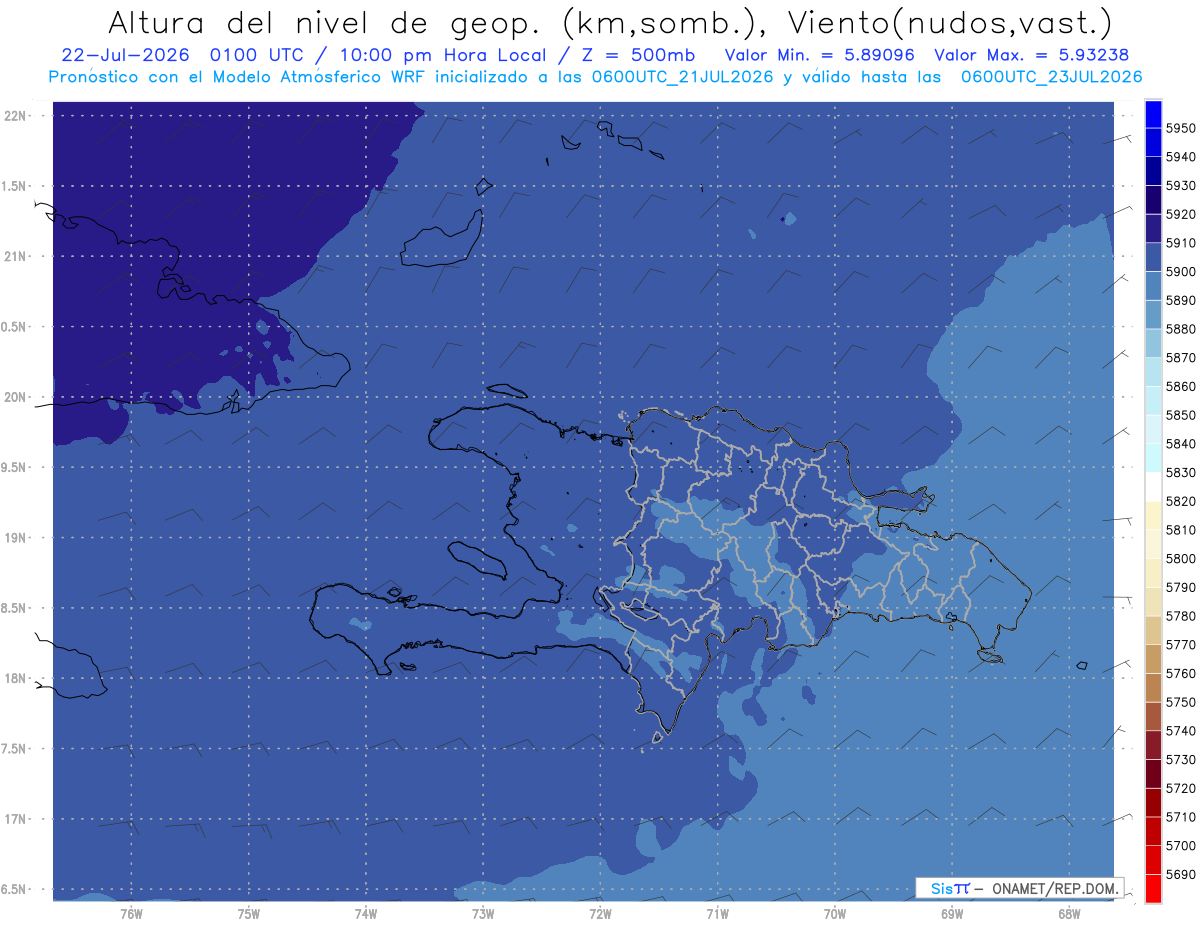The image size is (1200, 927).
Task: Click the '20N' latitude label
Action: coord(16,397)
